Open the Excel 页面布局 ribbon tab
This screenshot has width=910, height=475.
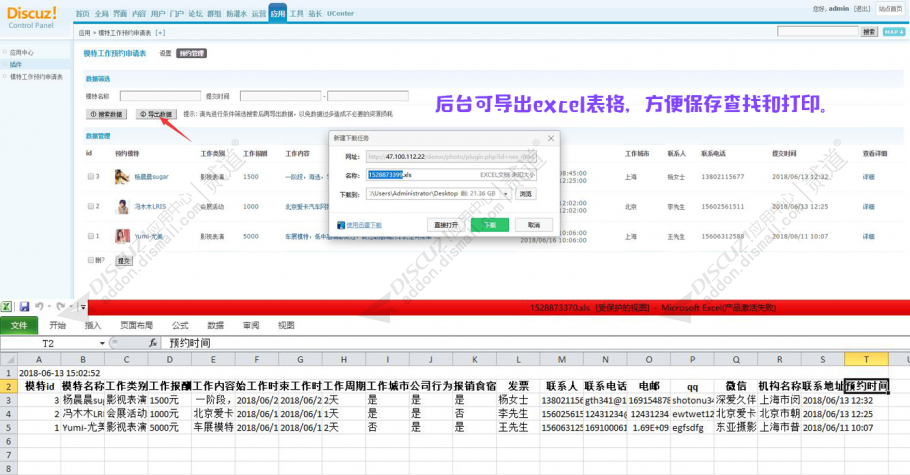(136, 325)
